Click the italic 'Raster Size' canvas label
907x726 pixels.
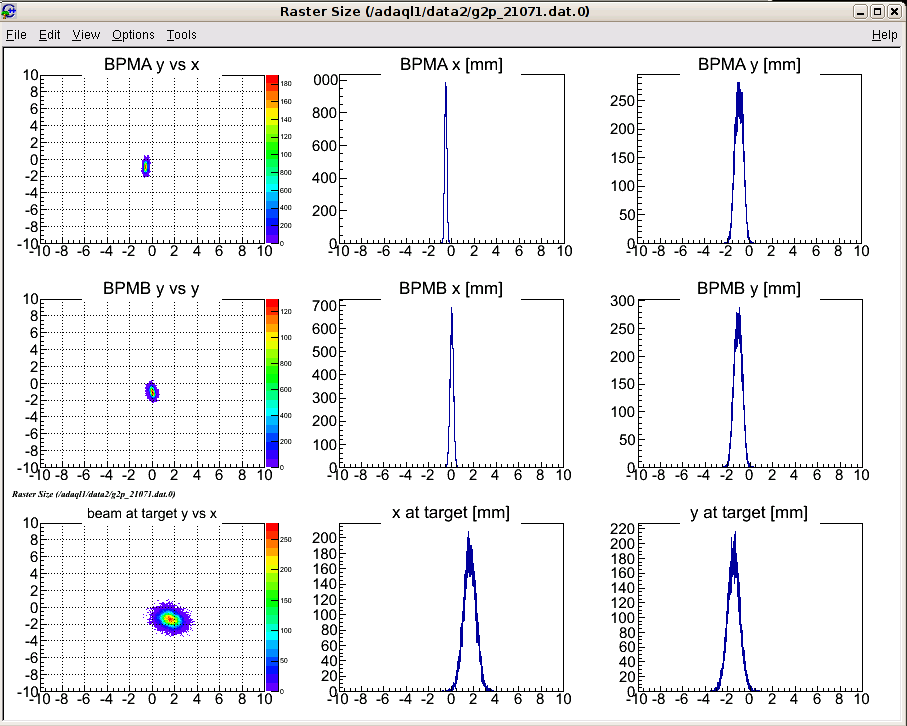click(x=94, y=494)
